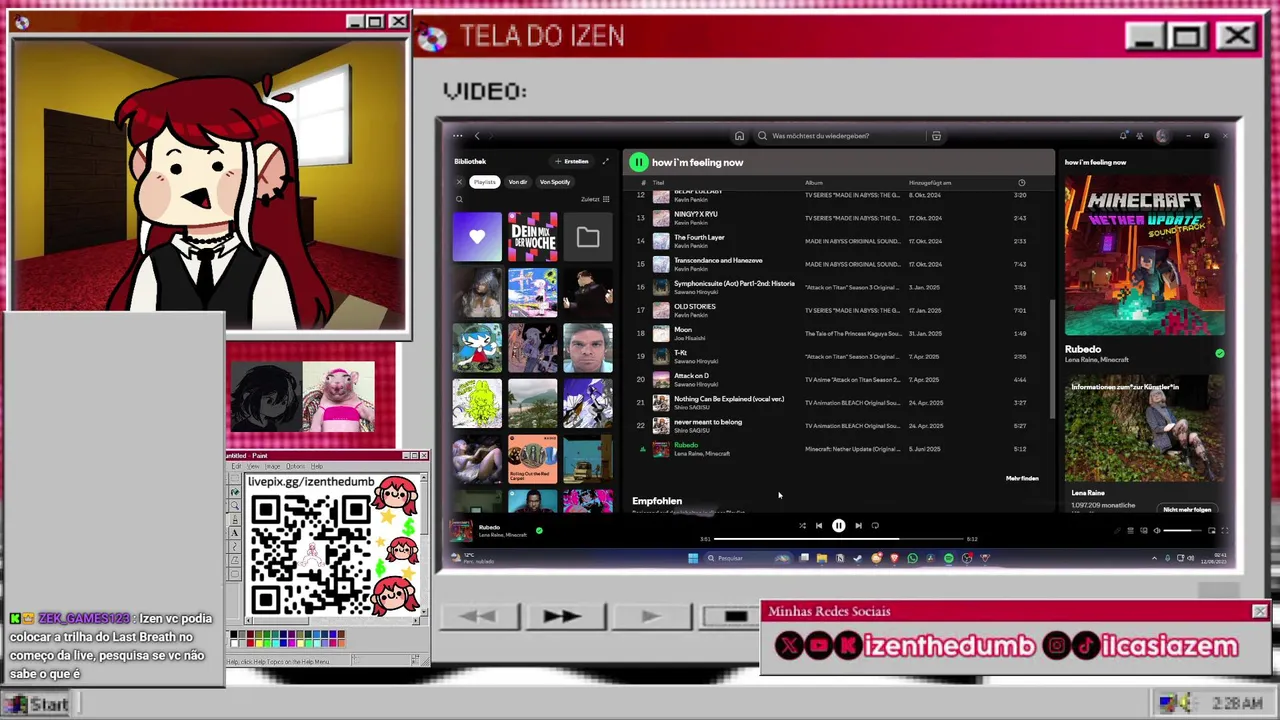Viewport: 1280px width, 720px height.
Task: Sort by the duration clock column header
Action: (1021, 183)
